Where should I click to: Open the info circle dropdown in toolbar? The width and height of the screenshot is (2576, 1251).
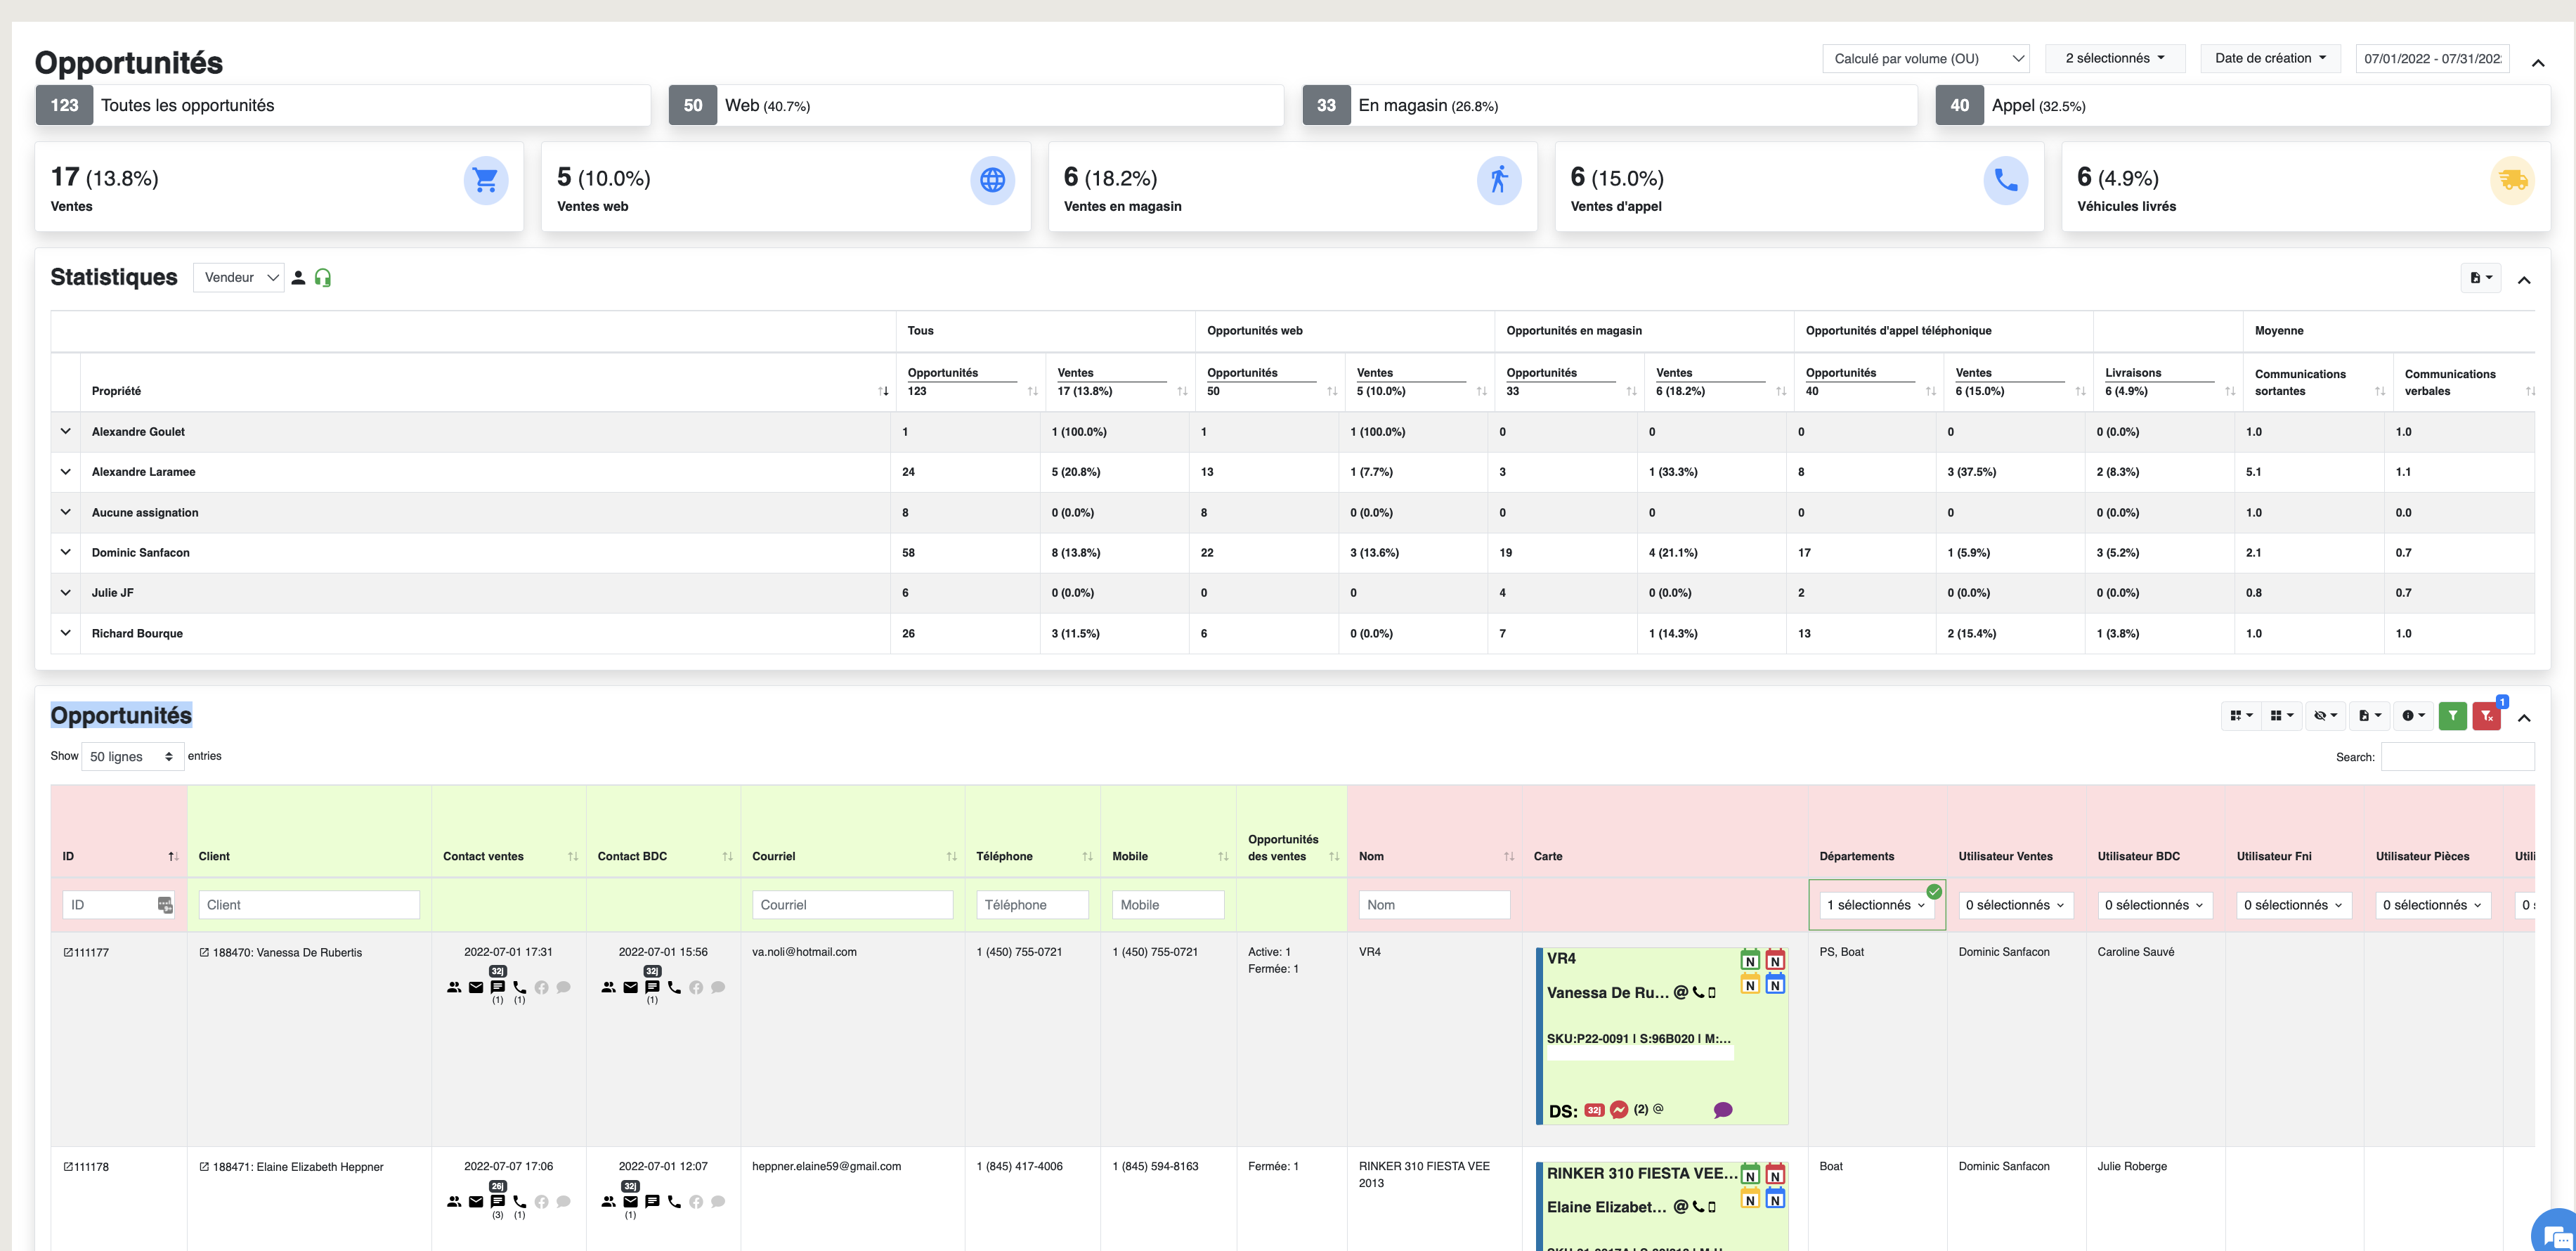pos(2412,716)
